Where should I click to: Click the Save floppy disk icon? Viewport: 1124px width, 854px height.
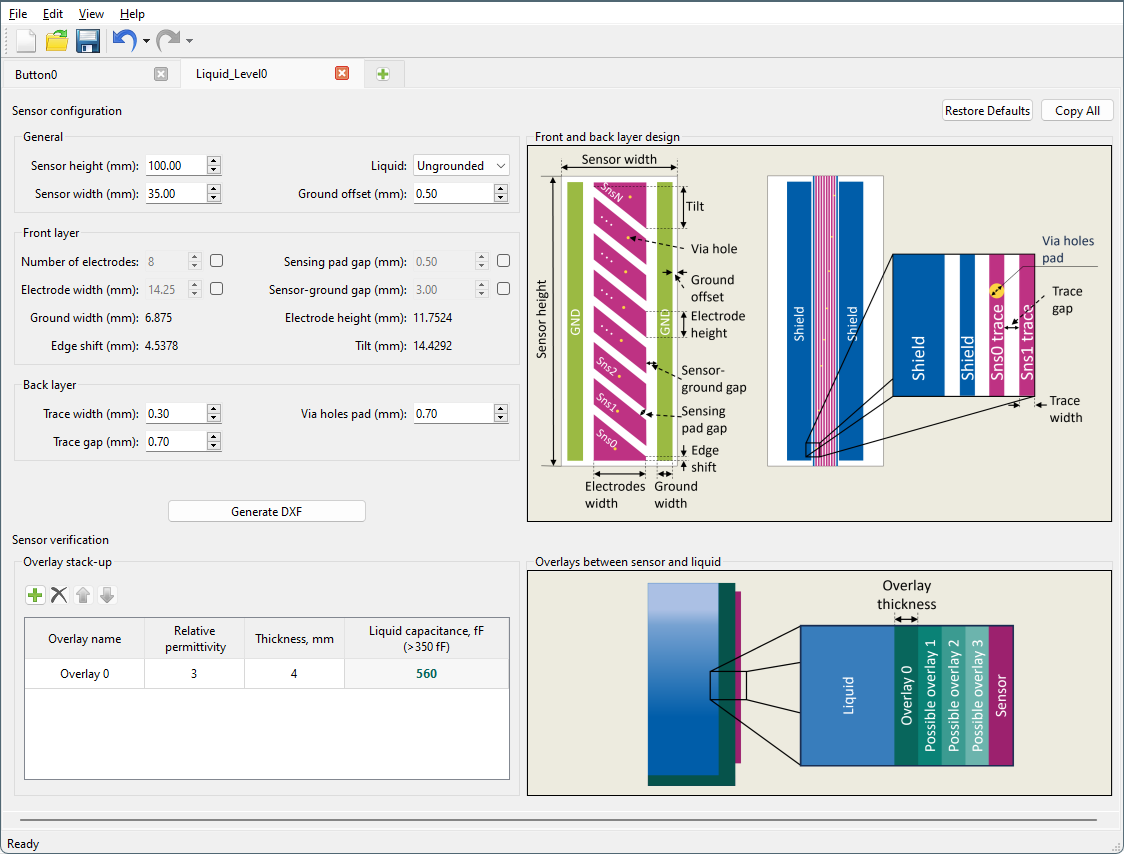(x=88, y=41)
